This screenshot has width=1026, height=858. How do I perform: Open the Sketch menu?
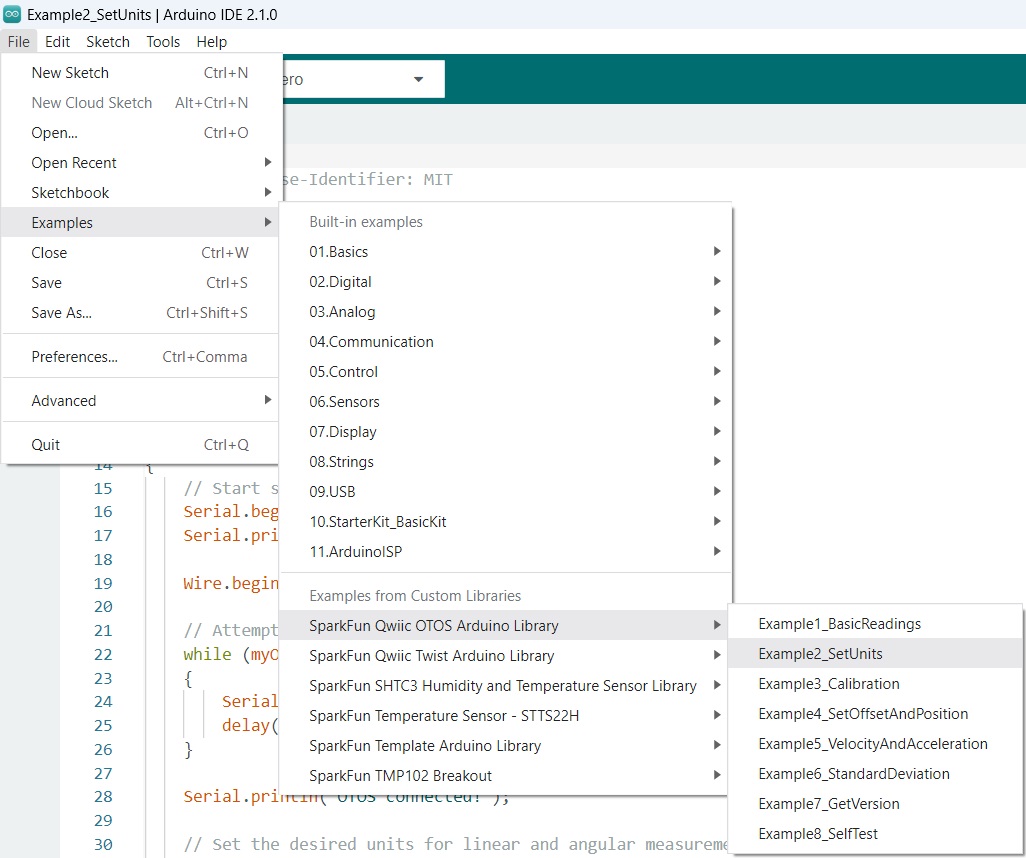[108, 42]
